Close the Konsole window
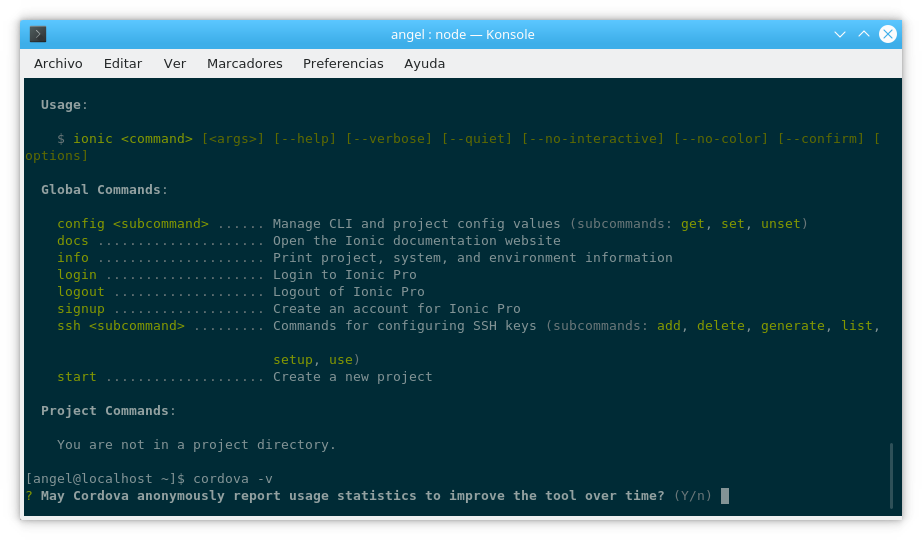Screen dimensions: 922x540 tap(888, 34)
